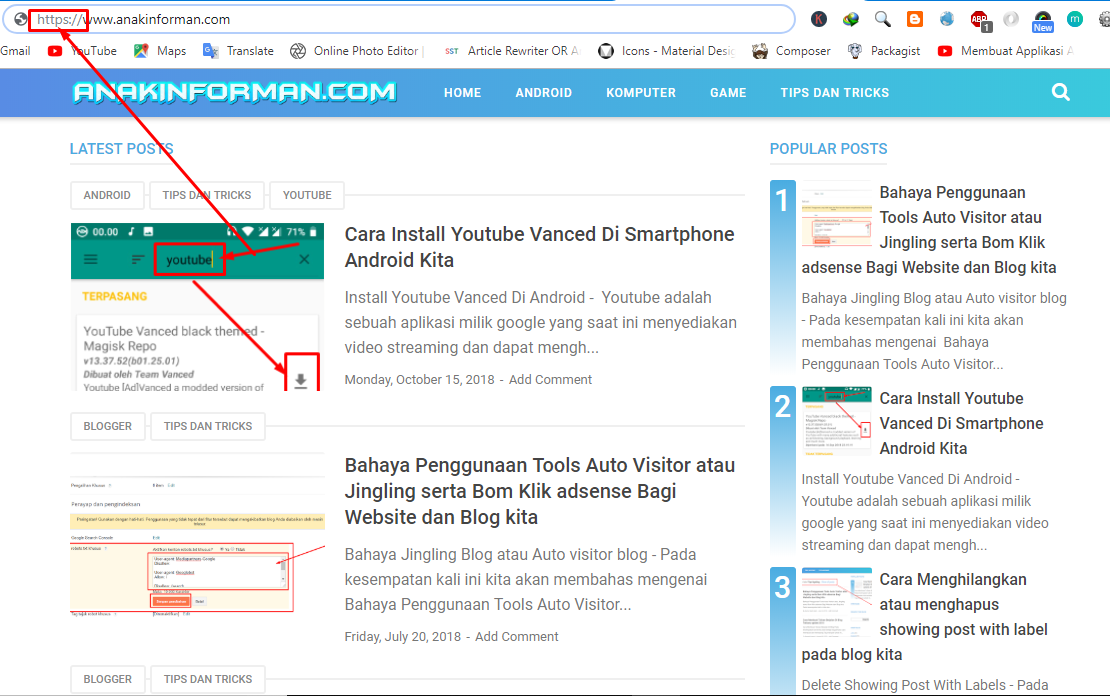Click the ANAKINFORMAN.COM site logo
This screenshot has width=1110, height=696.
(234, 92)
